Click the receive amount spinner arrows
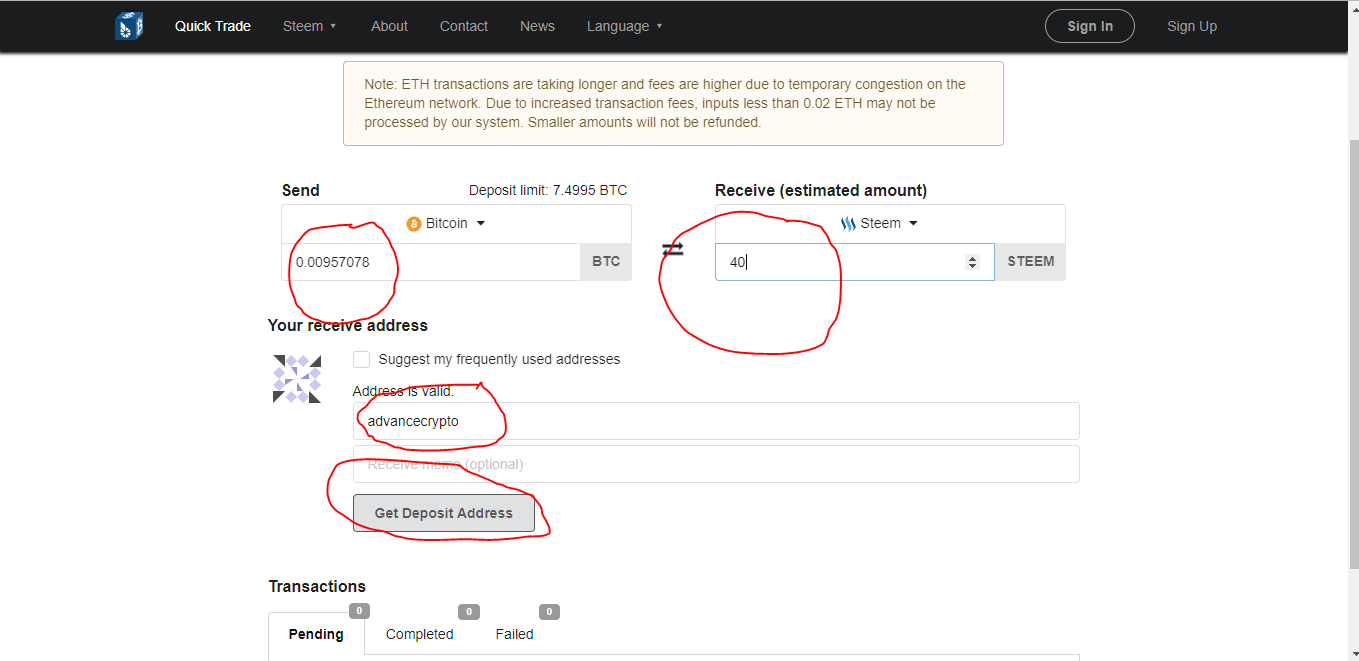Screen dimensions: 1359x661 click(x=972, y=262)
